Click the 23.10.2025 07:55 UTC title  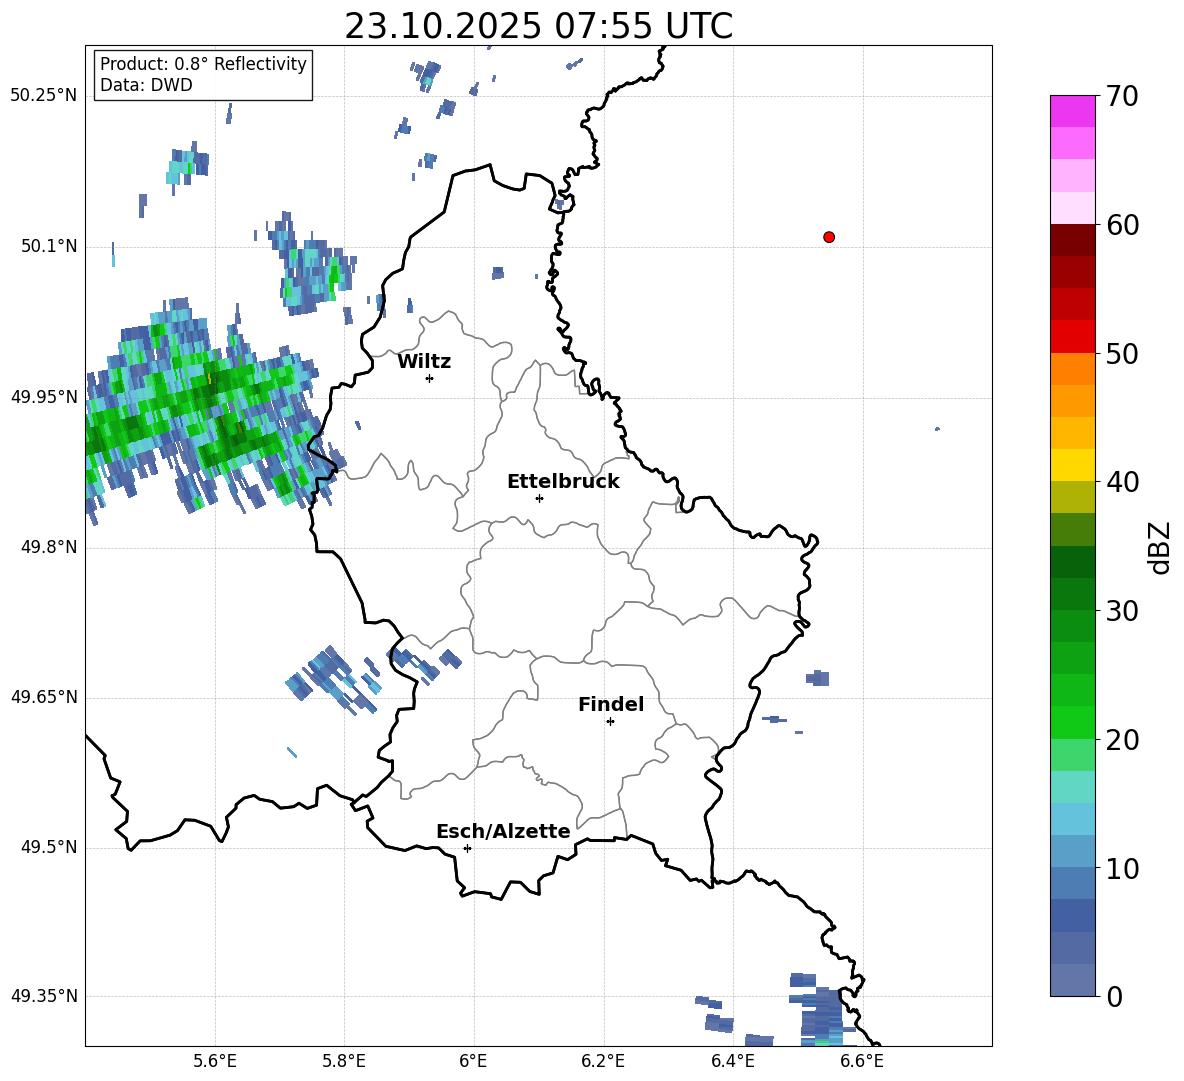tap(539, 26)
